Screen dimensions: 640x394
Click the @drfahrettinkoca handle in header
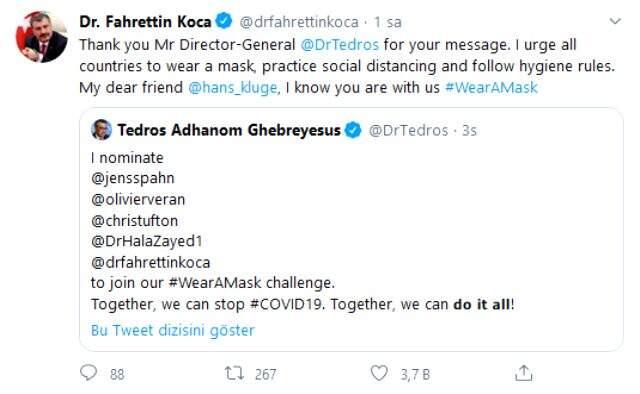pyautogui.click(x=299, y=22)
